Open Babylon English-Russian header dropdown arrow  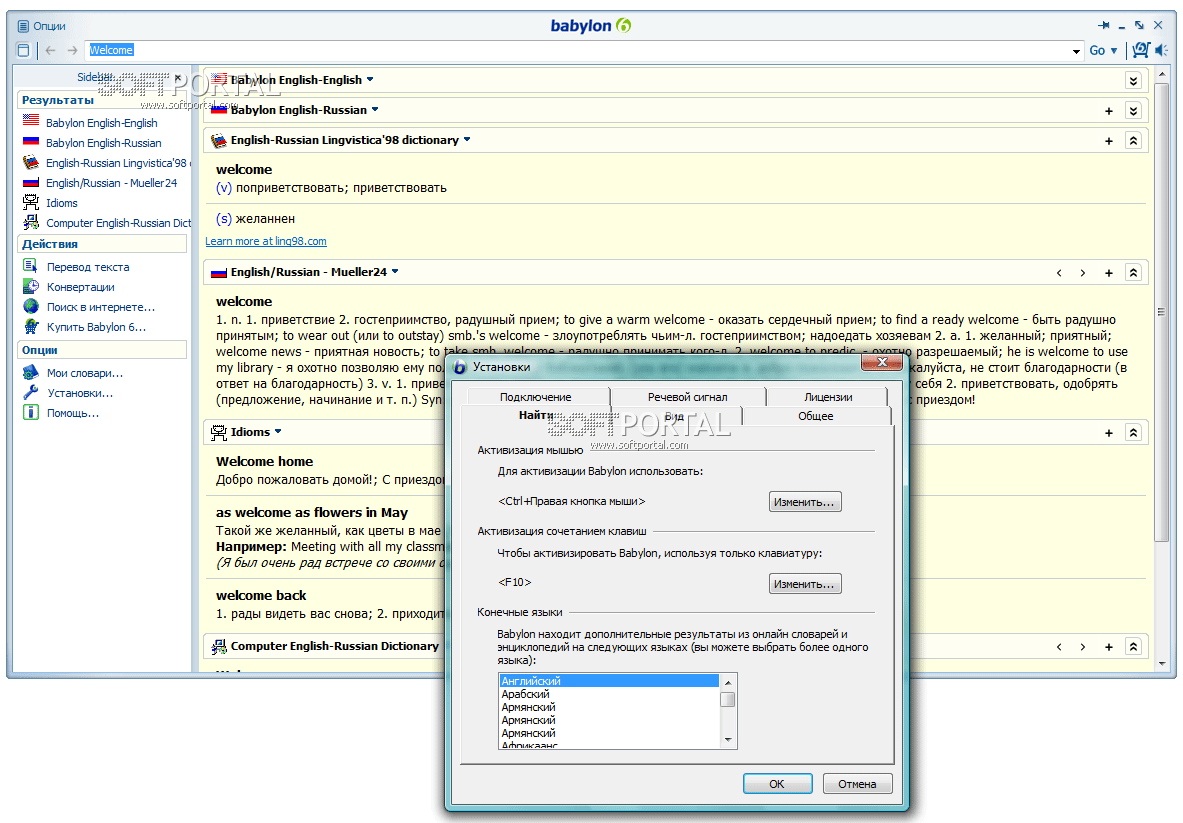375,109
